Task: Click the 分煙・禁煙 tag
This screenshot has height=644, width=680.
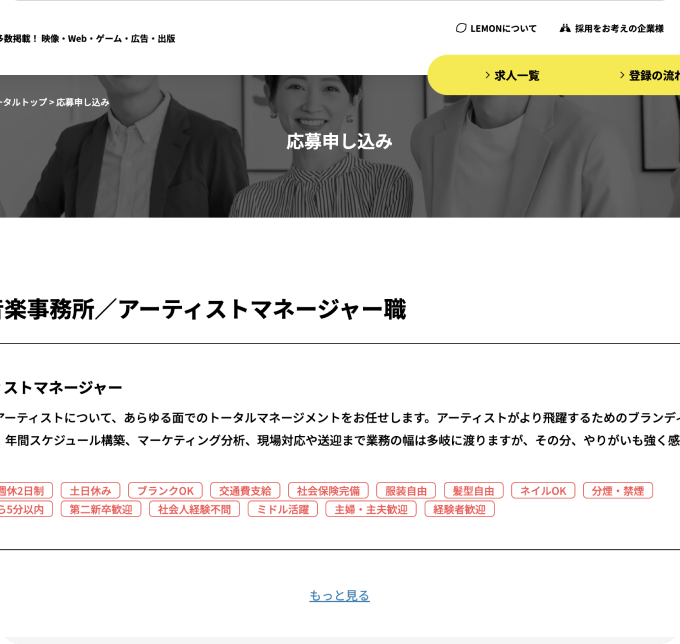Action: tap(617, 491)
